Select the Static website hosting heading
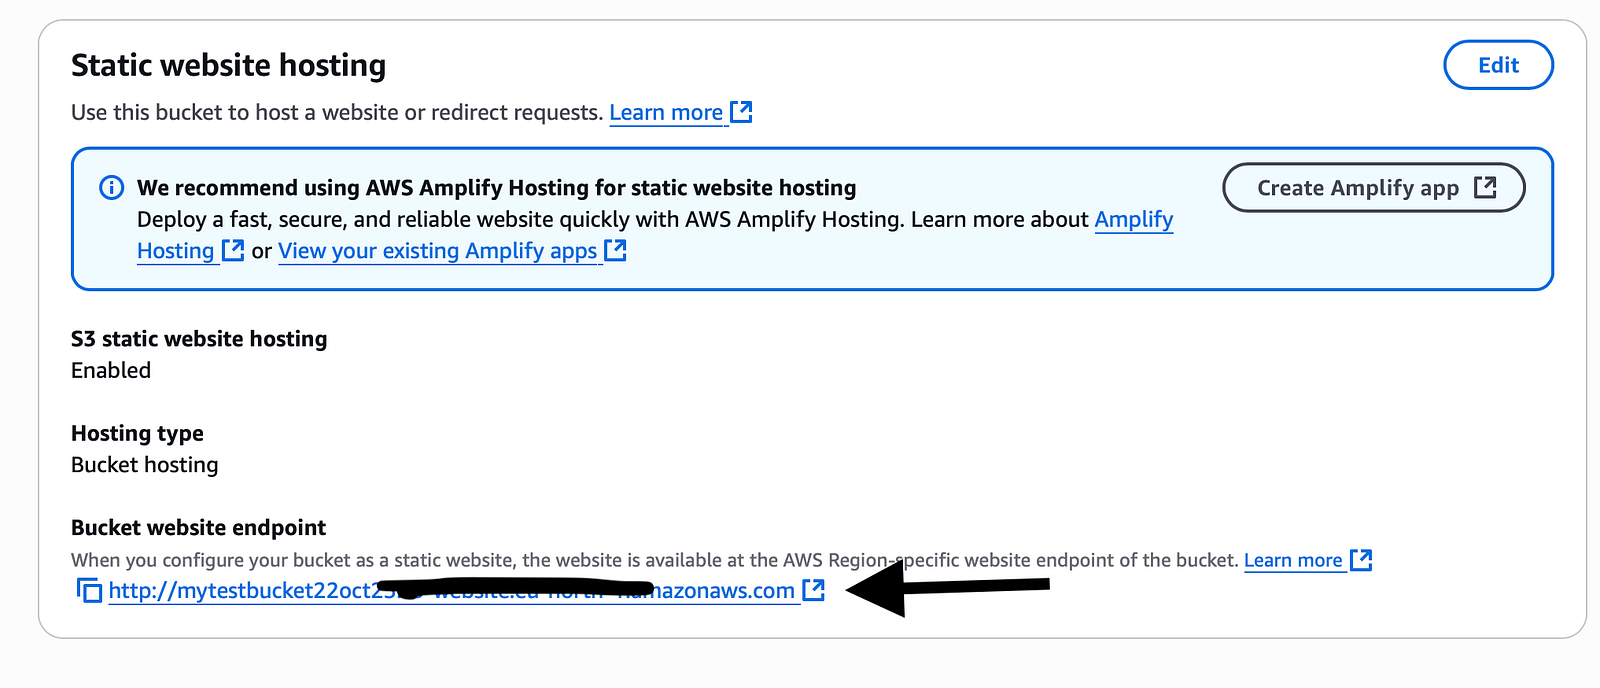The height and width of the screenshot is (688, 1600). [x=228, y=66]
